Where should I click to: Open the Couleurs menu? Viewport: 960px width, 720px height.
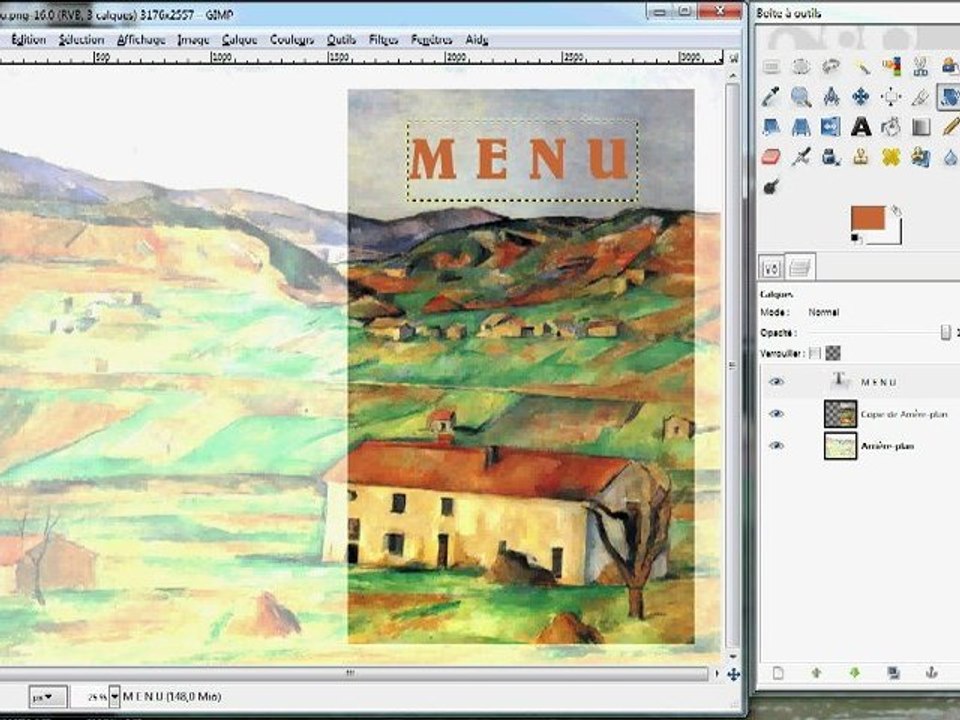click(x=292, y=40)
